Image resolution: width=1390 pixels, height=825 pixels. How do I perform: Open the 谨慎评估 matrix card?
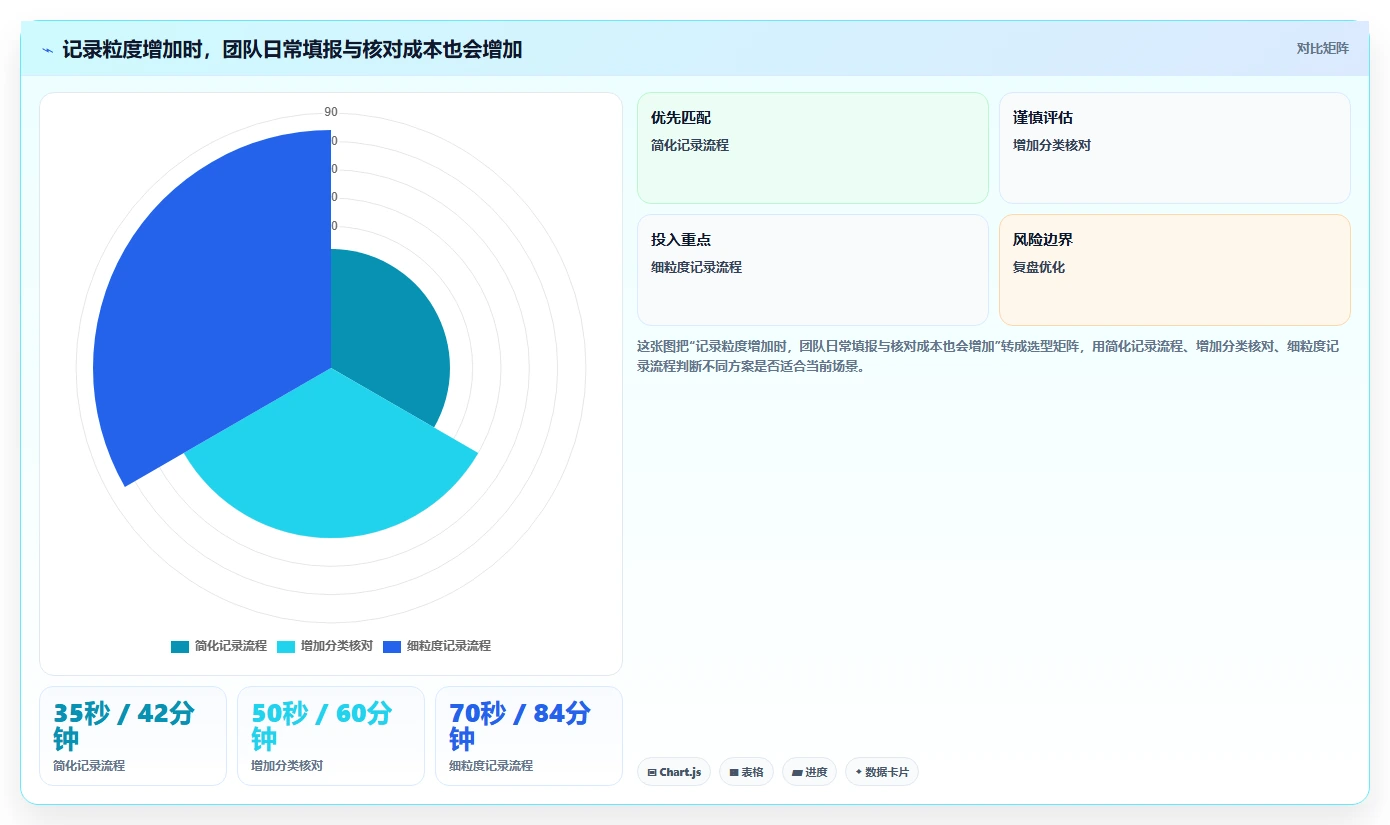pyautogui.click(x=1174, y=148)
